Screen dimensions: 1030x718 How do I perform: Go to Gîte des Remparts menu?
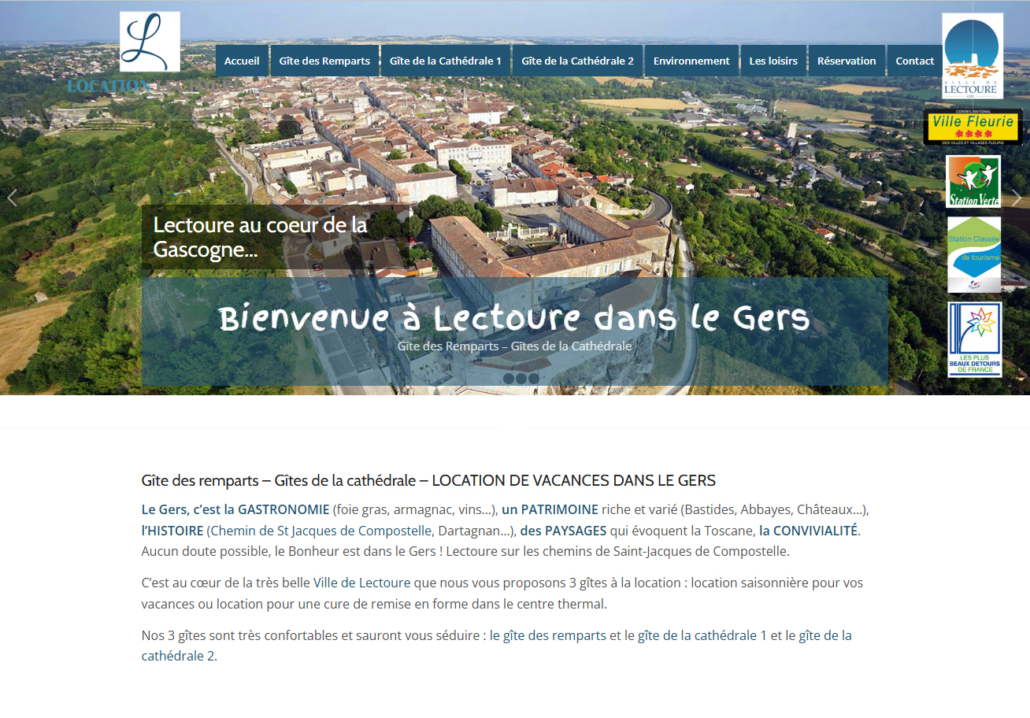[x=324, y=61]
